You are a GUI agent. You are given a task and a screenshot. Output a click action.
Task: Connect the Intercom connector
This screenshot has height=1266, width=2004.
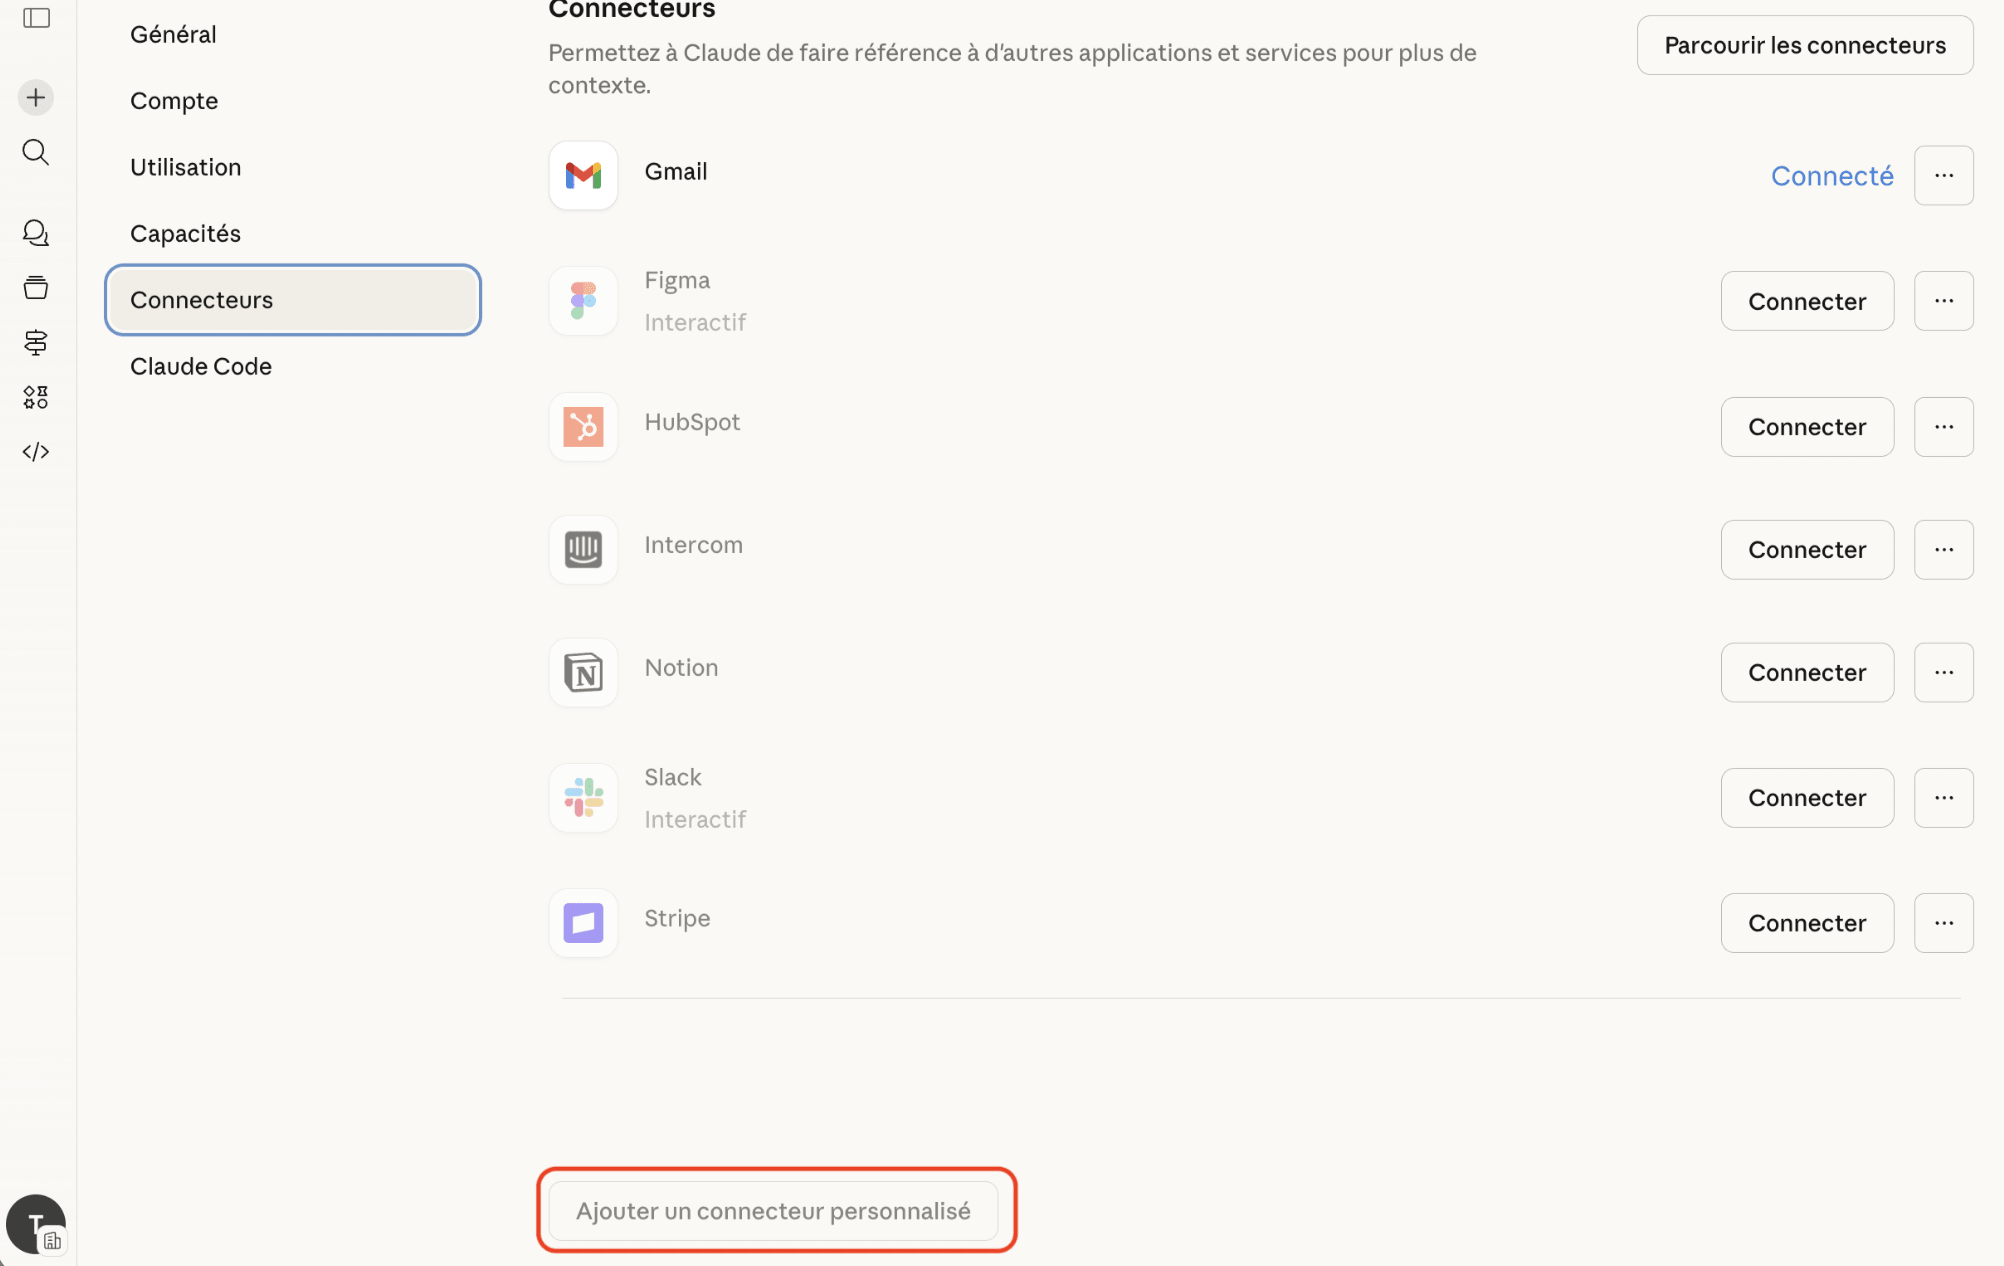(1807, 550)
